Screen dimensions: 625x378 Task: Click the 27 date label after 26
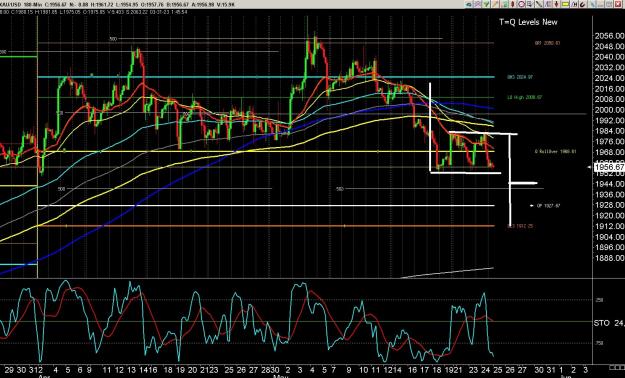pos(522,370)
